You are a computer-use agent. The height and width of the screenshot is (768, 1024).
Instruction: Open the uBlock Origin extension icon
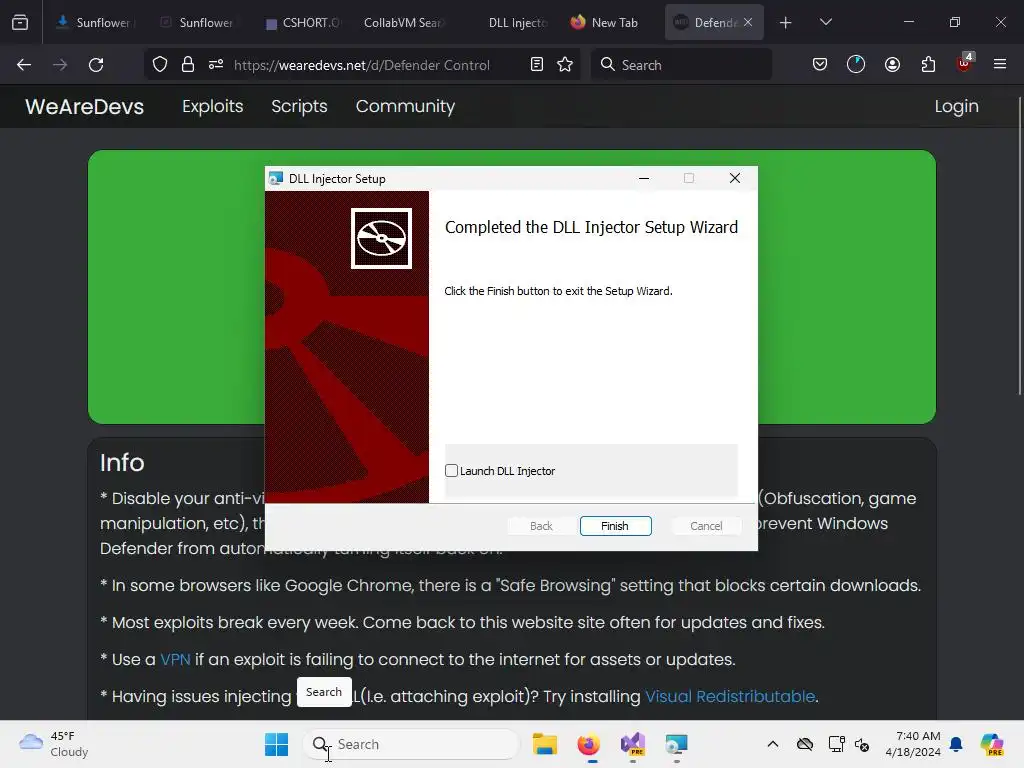point(965,63)
